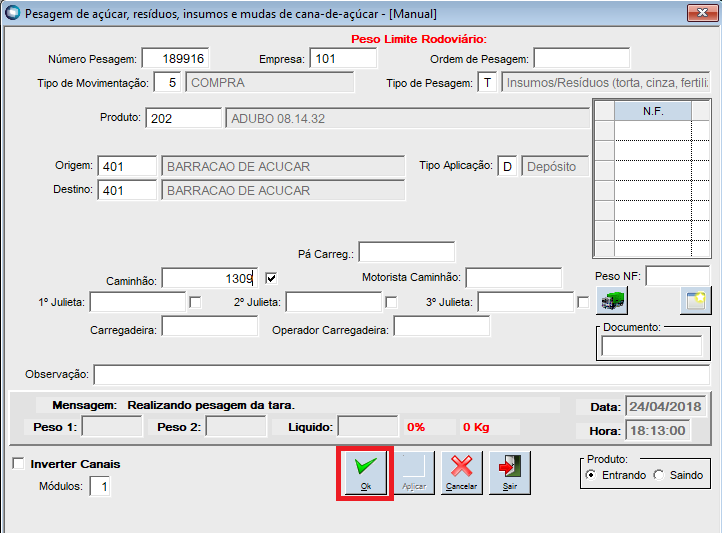
Task: Click the Operador Carregadeira field
Action: coord(442,326)
